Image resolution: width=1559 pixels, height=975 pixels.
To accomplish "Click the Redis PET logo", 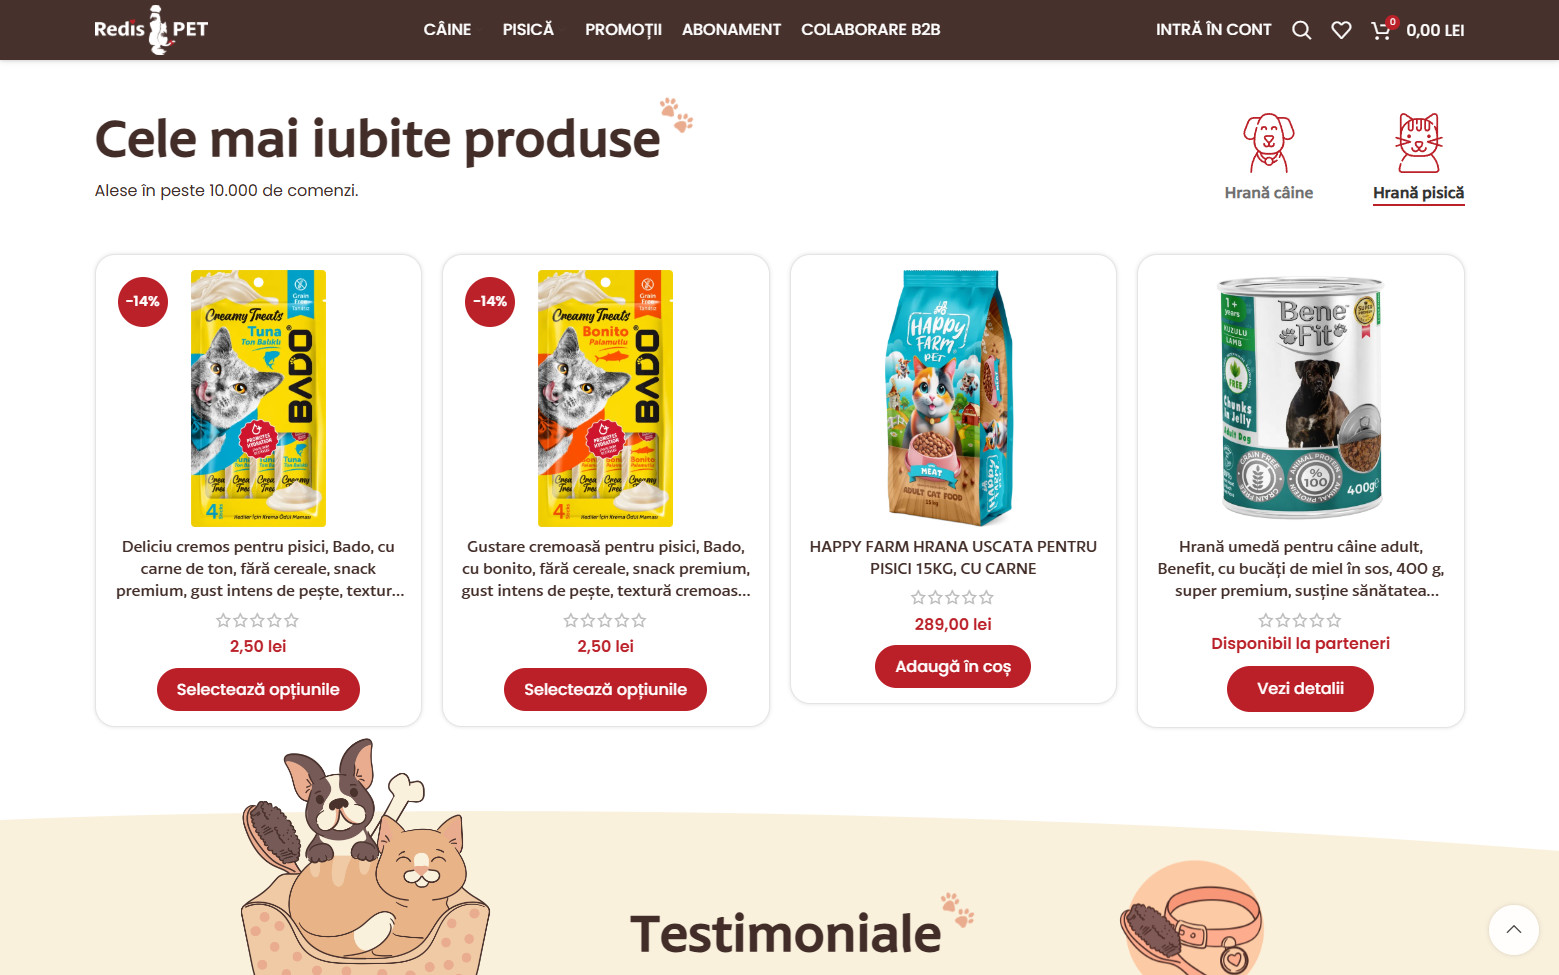I will [x=151, y=29].
